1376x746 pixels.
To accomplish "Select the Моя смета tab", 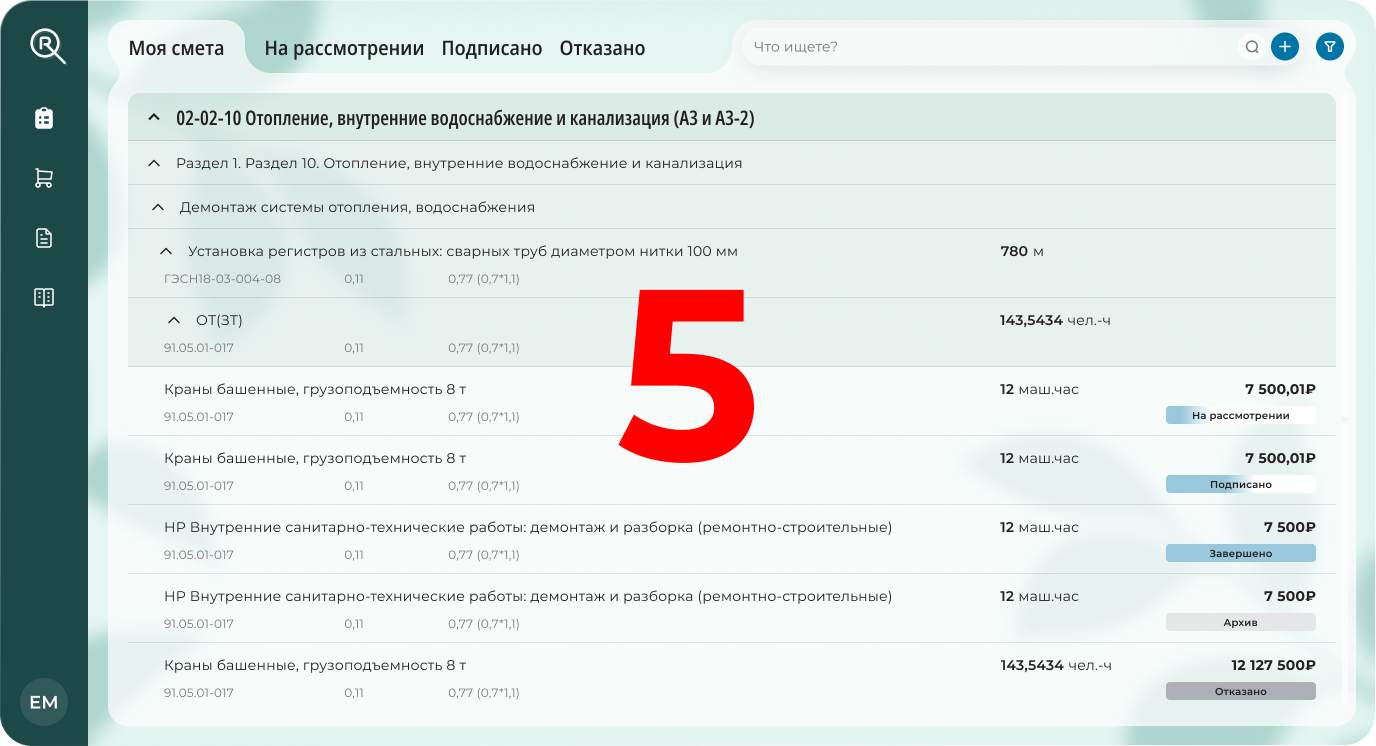I will pos(178,45).
